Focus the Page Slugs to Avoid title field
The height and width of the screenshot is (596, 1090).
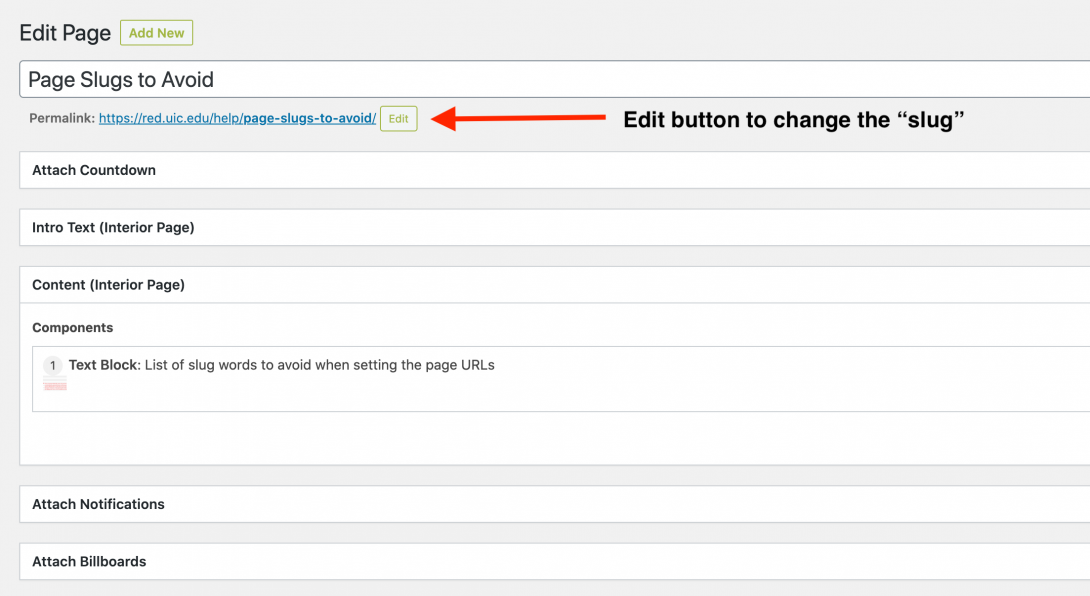[x=550, y=80]
